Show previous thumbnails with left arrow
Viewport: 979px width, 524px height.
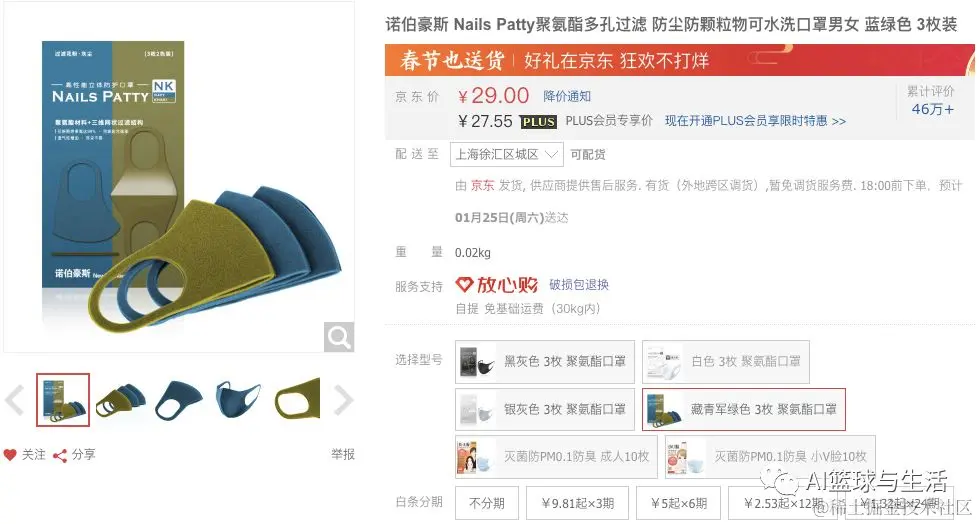tap(14, 400)
